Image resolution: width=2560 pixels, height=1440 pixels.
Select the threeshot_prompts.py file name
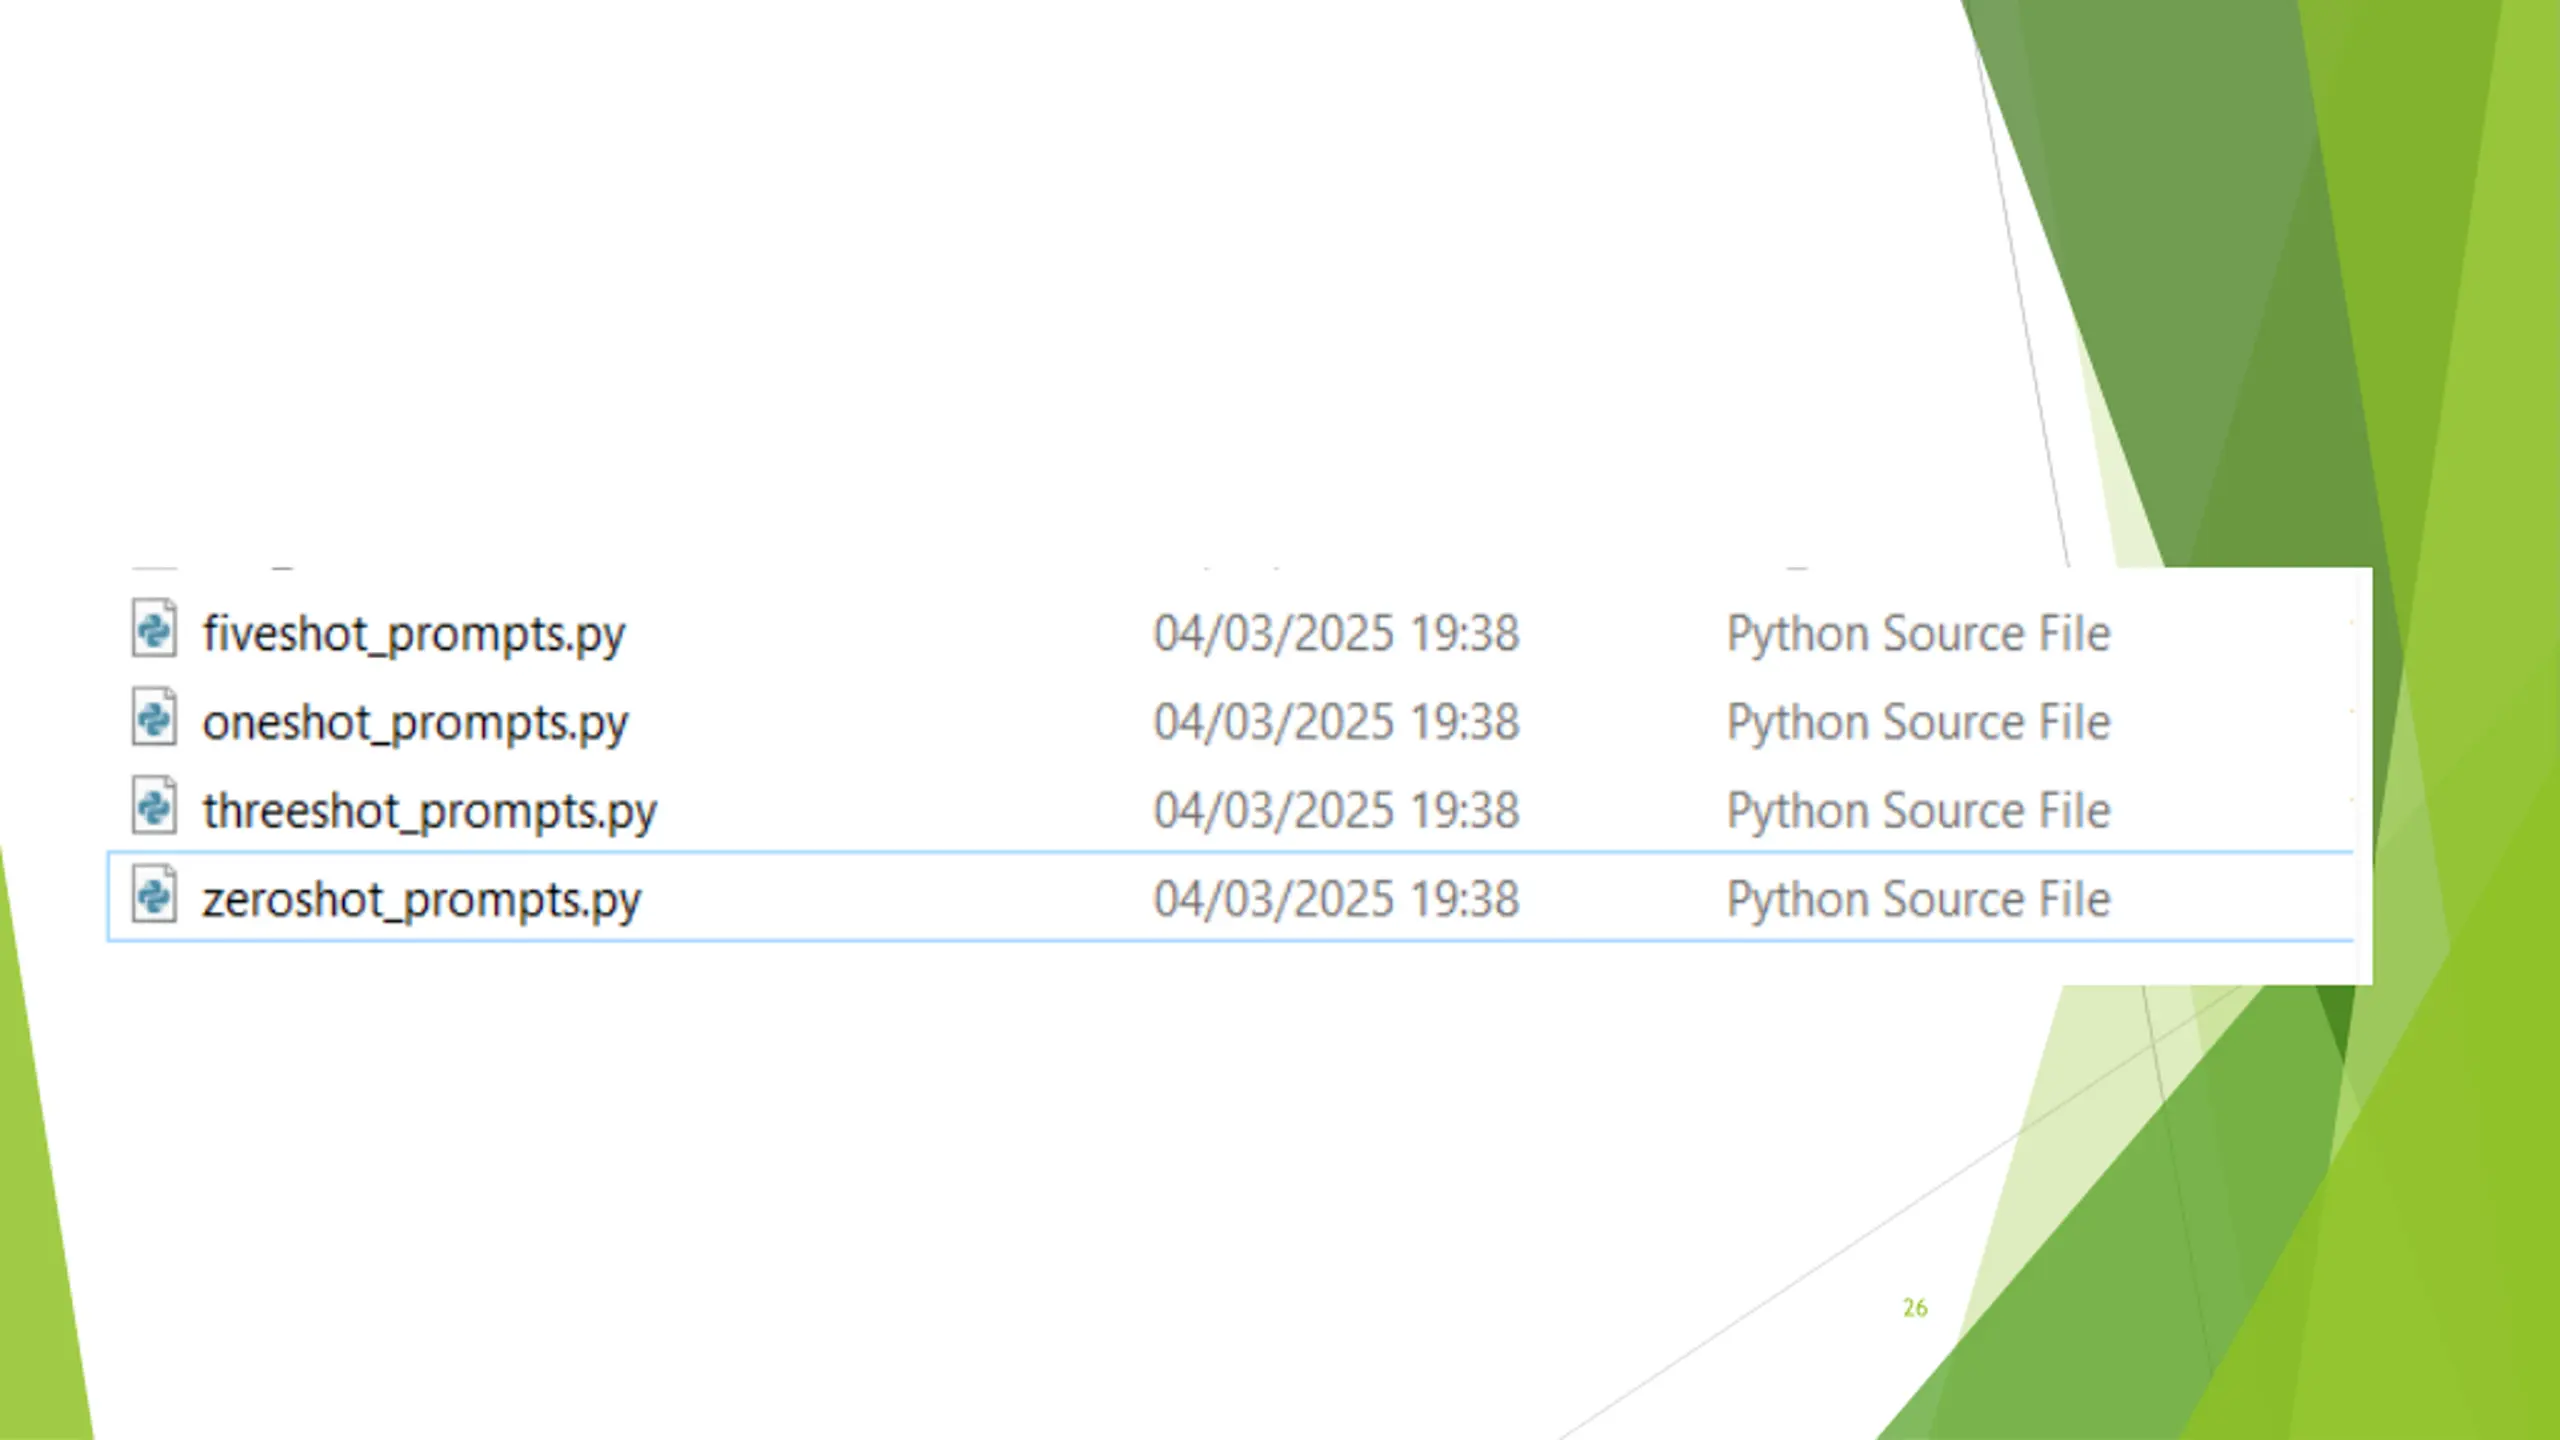pyautogui.click(x=429, y=811)
